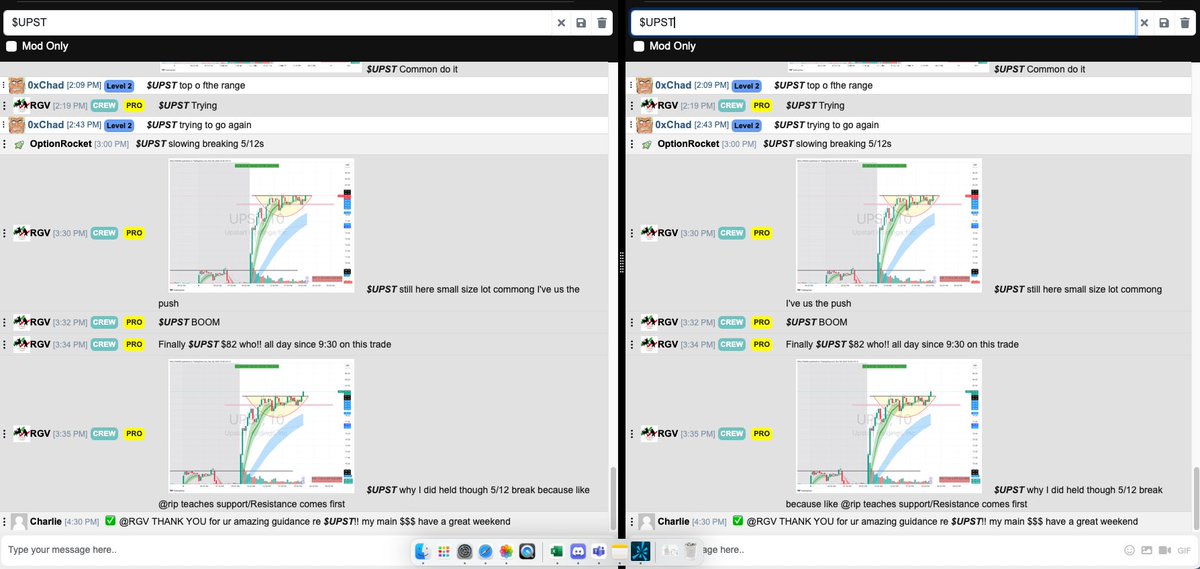The height and width of the screenshot is (569, 1200).
Task: Click the left pane vertical scrollbar thumb
Action: pos(613,499)
